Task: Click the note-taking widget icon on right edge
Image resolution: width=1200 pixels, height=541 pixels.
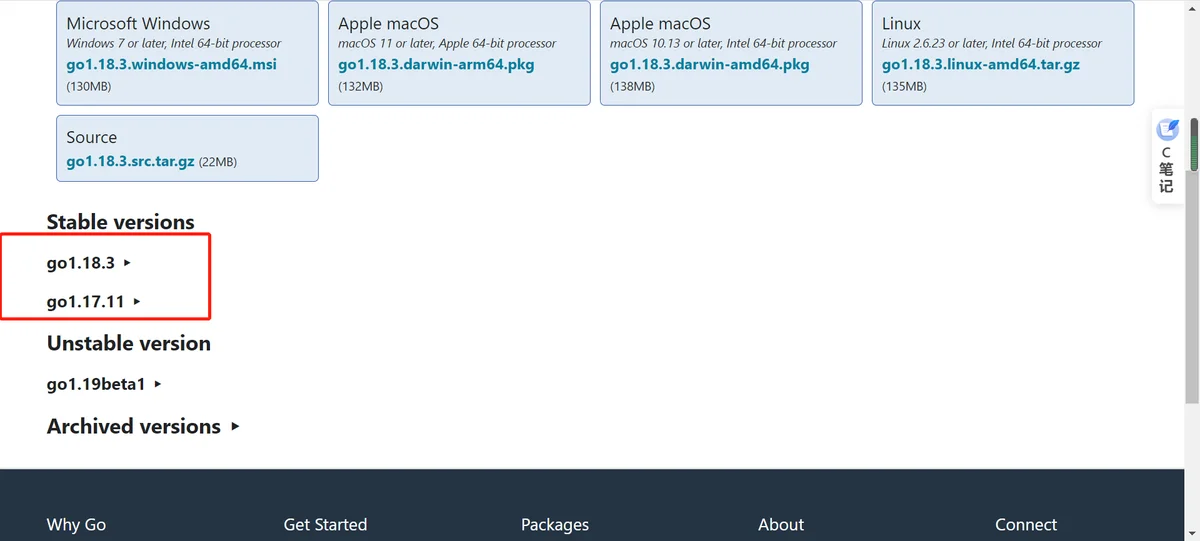Action: point(1167,130)
